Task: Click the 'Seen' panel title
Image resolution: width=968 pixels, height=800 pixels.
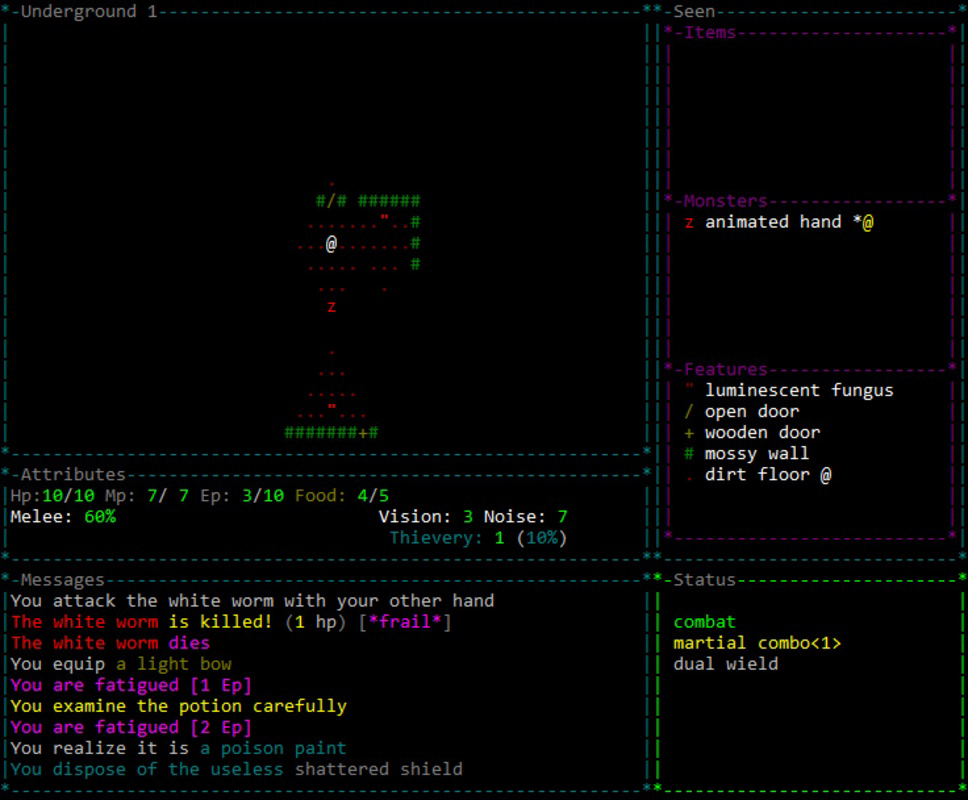Action: pyautogui.click(x=694, y=12)
